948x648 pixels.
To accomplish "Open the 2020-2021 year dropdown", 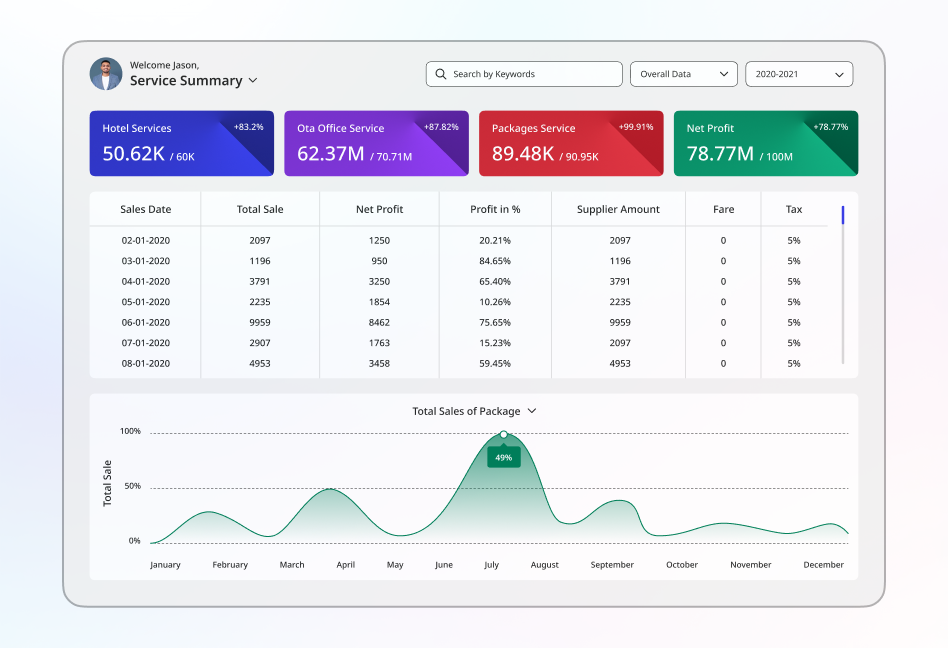I will [x=799, y=74].
